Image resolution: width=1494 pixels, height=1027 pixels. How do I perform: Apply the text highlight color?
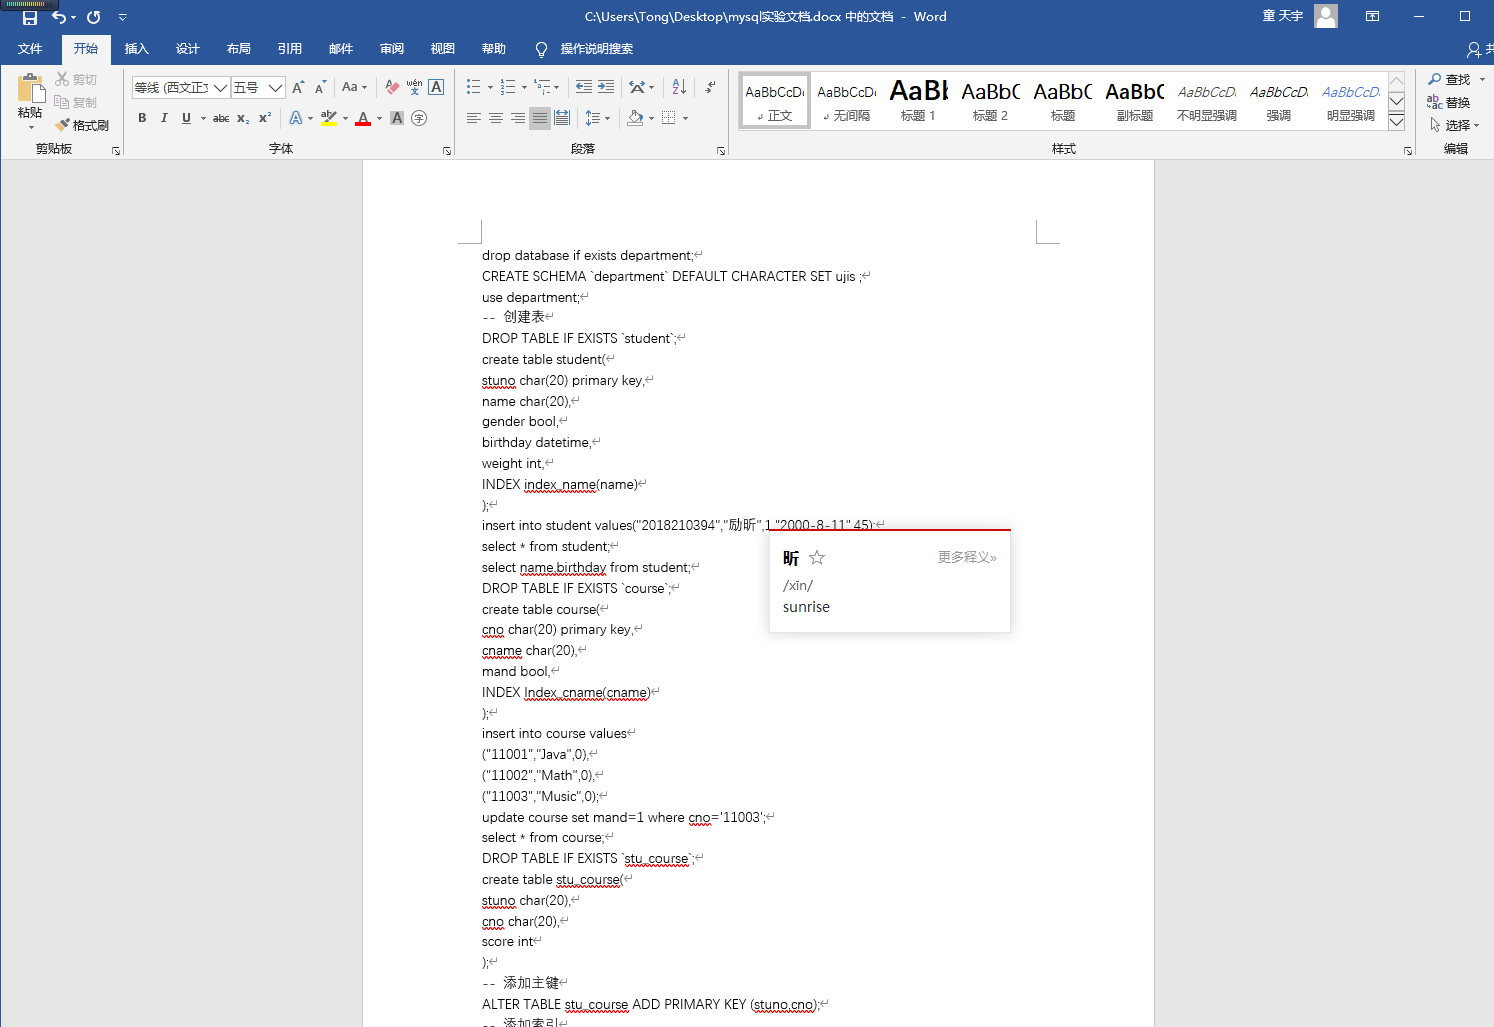click(329, 118)
